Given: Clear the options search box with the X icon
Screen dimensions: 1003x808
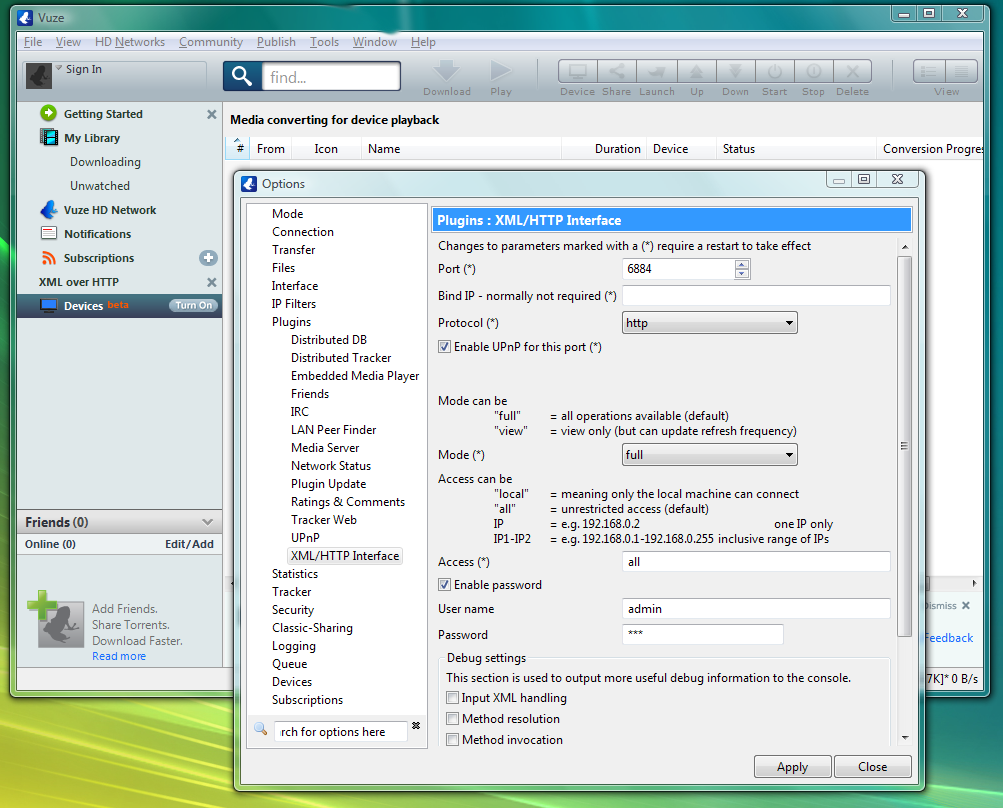Looking at the screenshot, I should (x=416, y=725).
